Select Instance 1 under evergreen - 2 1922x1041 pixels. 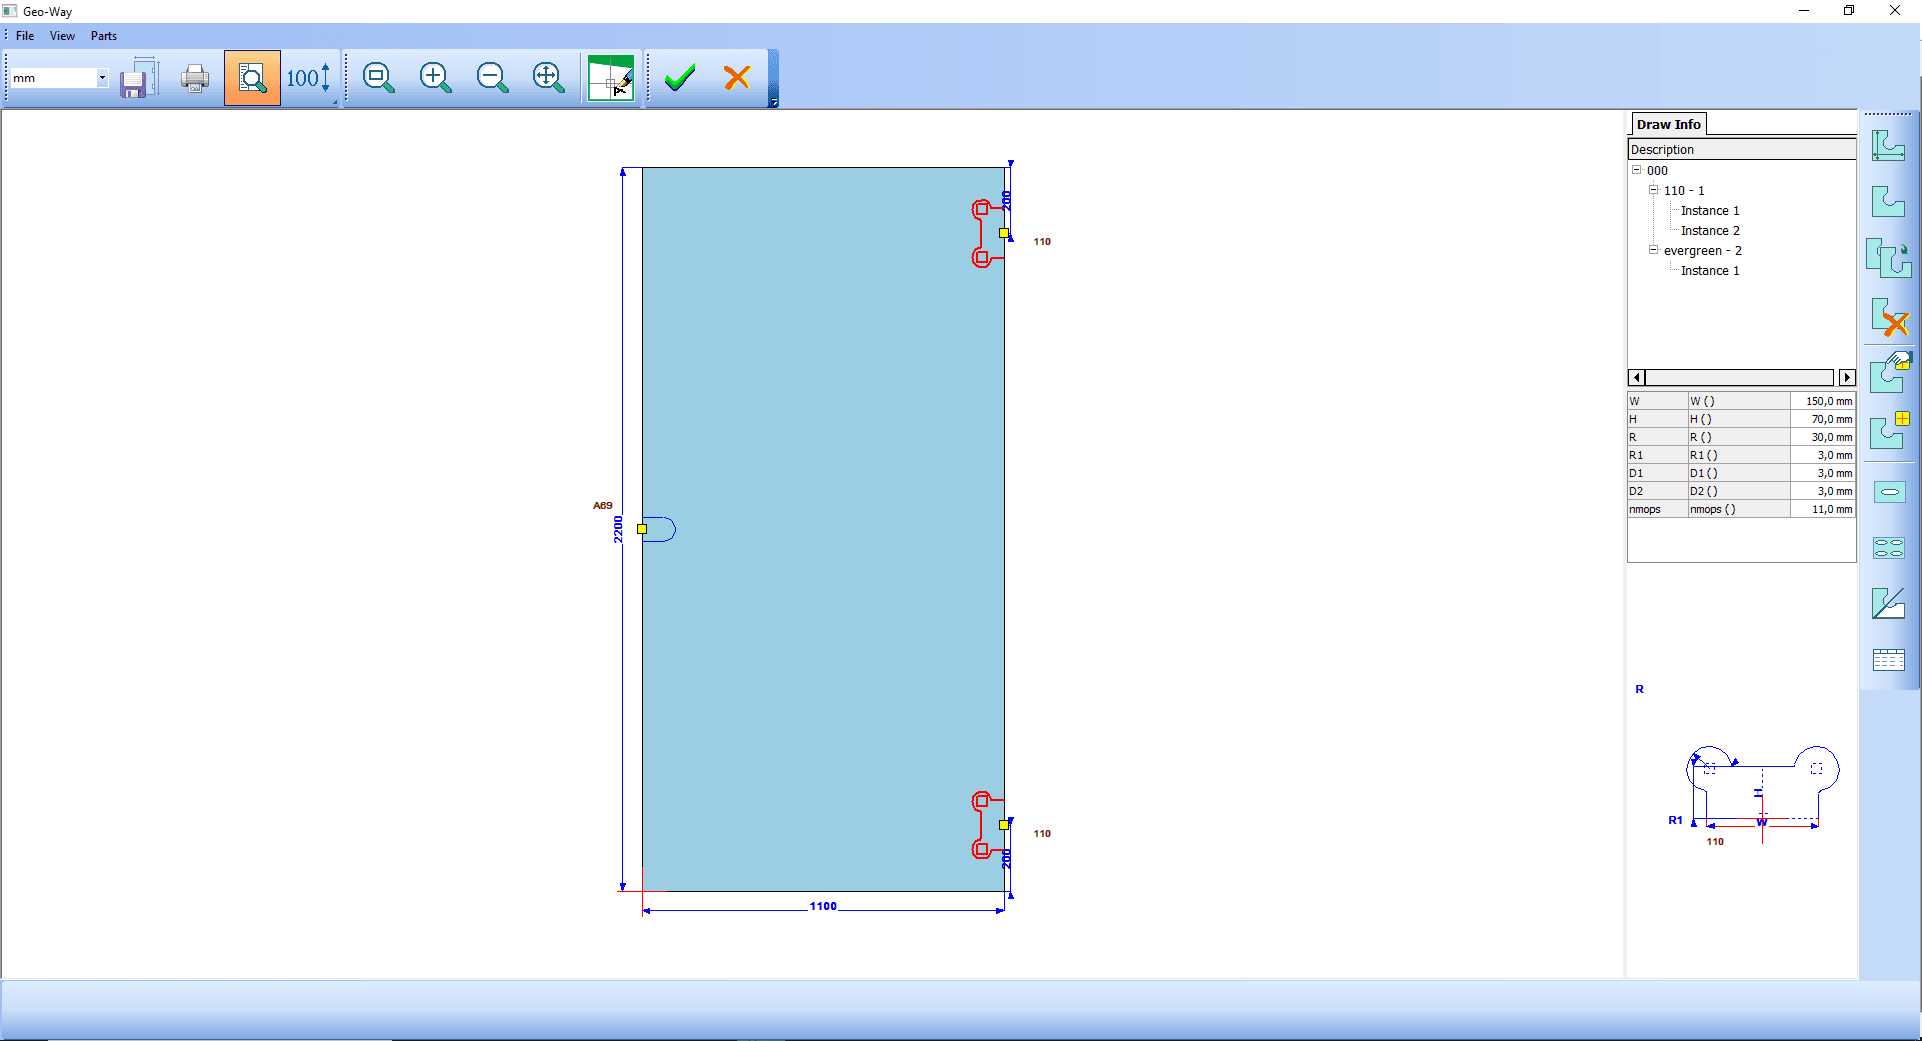pos(1710,271)
